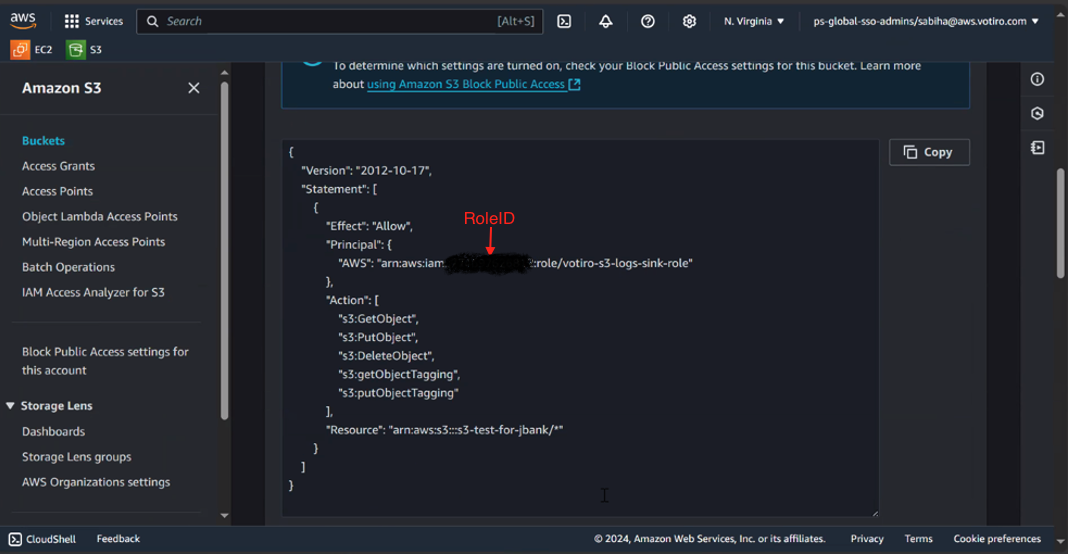Open the AWS home logo
This screenshot has height=554, width=1068.
point(23,21)
